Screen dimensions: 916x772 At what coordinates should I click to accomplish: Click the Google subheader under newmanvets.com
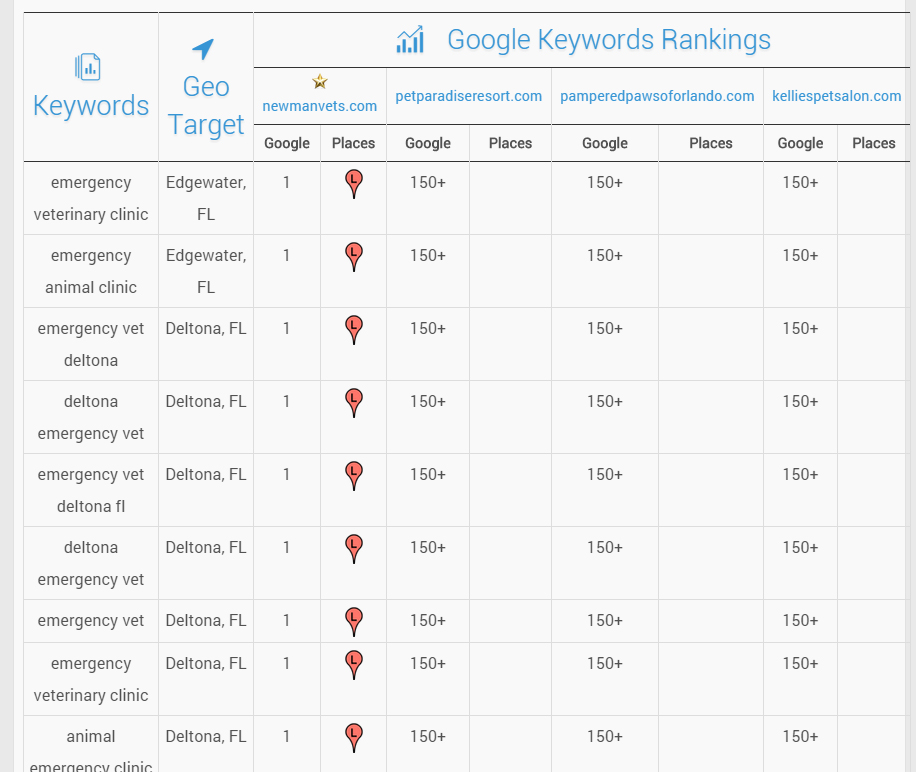click(287, 143)
